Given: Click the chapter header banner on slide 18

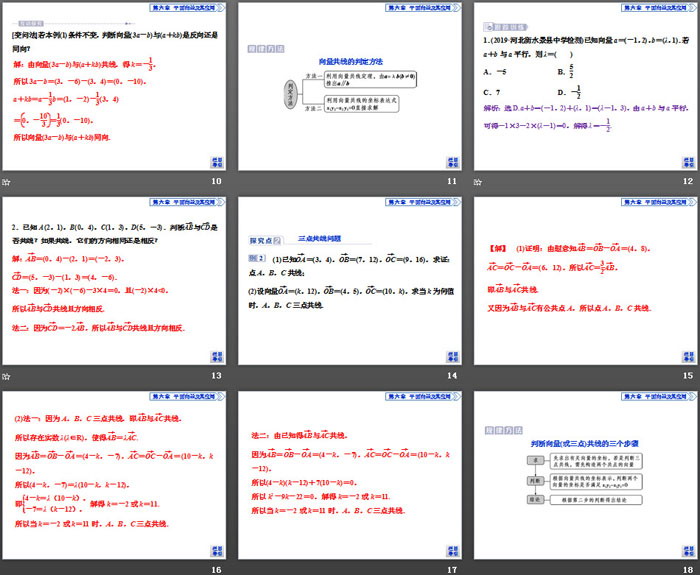Looking at the screenshot, I should pos(658,396).
